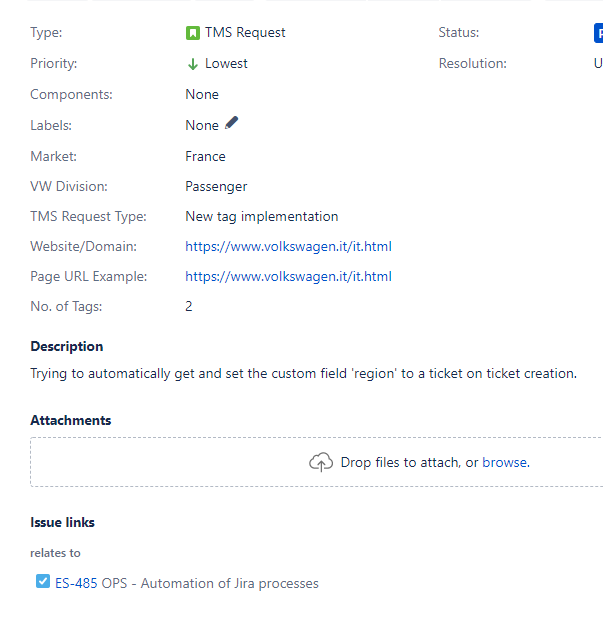Screen dimensions: 603x629
Task: Click the 'Priority:' field label
Action: 54,63
